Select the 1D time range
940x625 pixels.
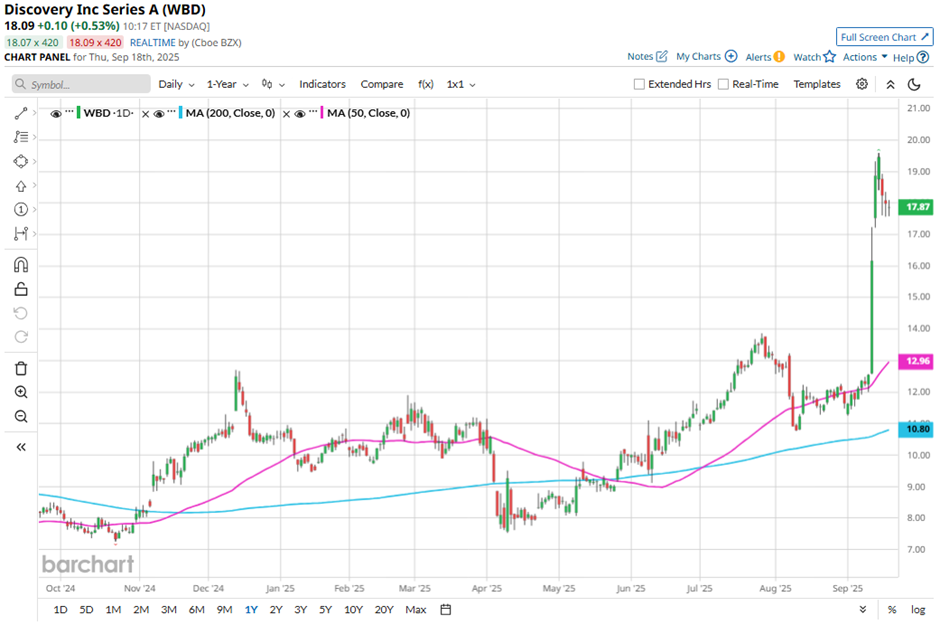61,609
